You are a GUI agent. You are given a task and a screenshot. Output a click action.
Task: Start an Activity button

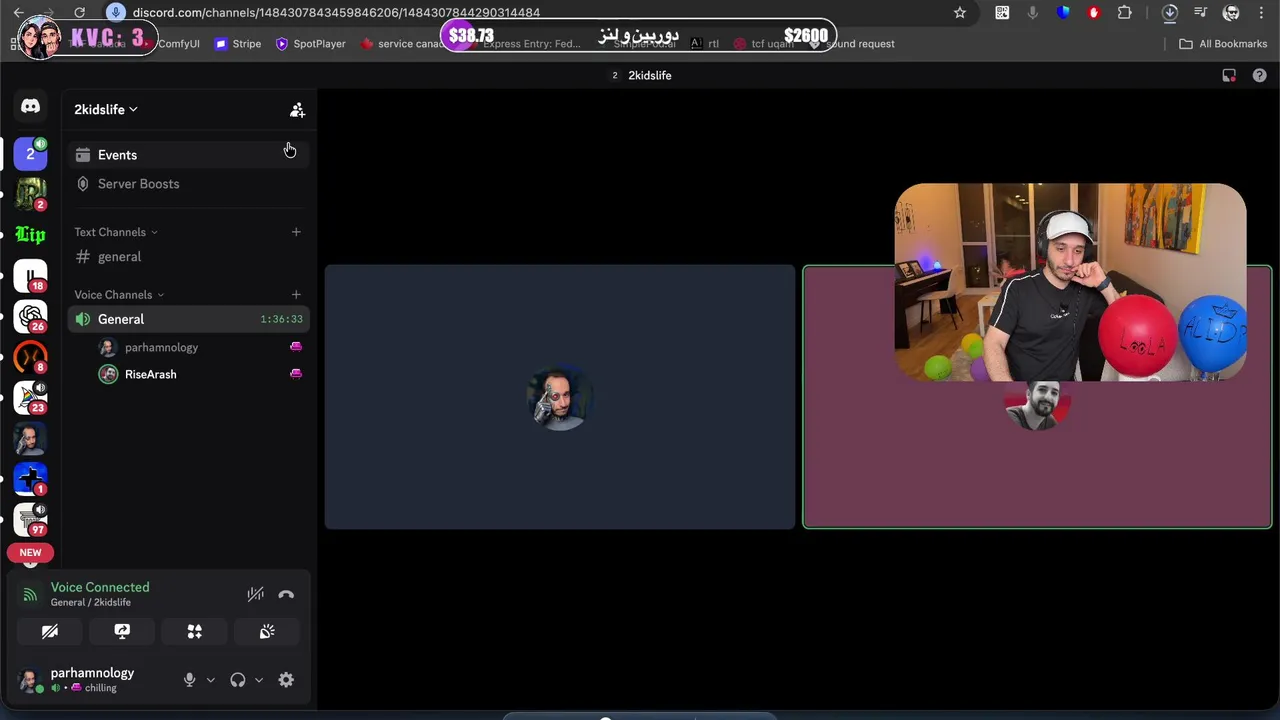pos(194,632)
